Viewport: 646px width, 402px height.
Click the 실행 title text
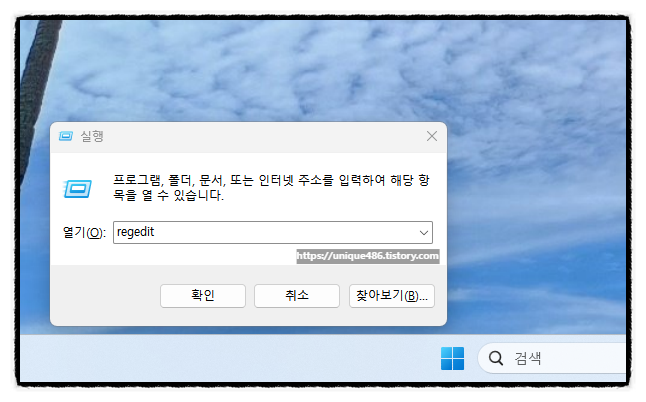[x=92, y=136]
